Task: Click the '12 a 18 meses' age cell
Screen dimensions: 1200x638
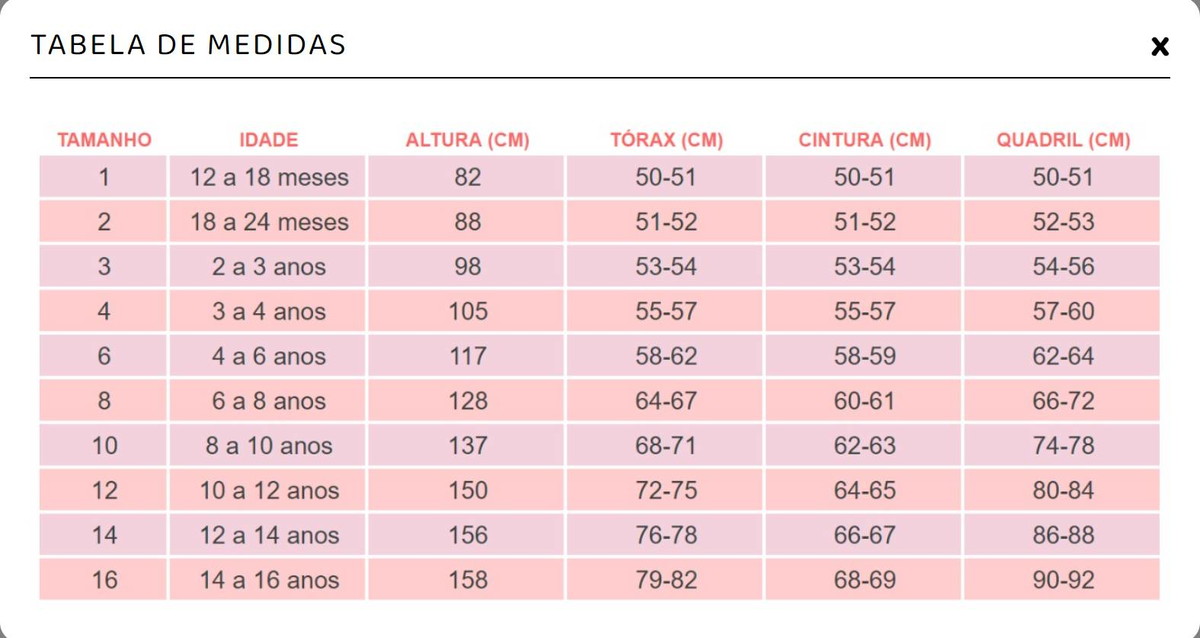Action: tap(269, 178)
